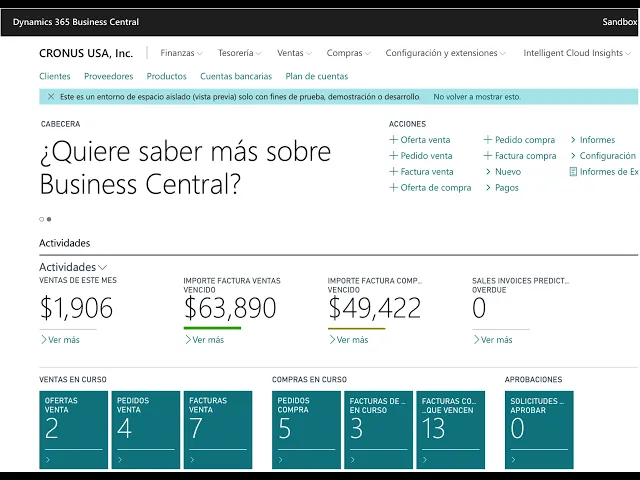
Task: Click the plus icon beside Oferta de compra
Action: (x=393, y=187)
